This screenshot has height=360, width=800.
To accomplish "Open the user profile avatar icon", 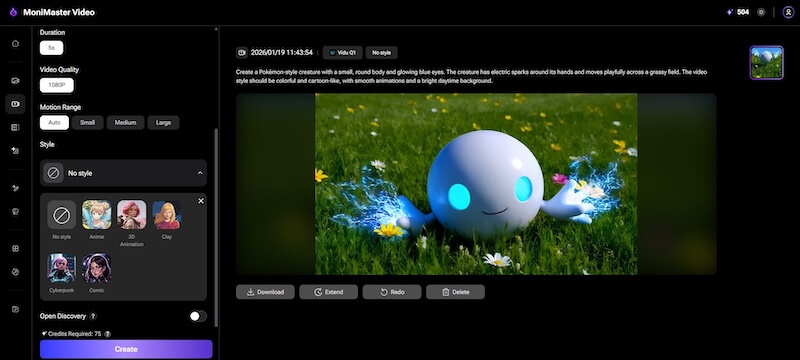I will [788, 12].
